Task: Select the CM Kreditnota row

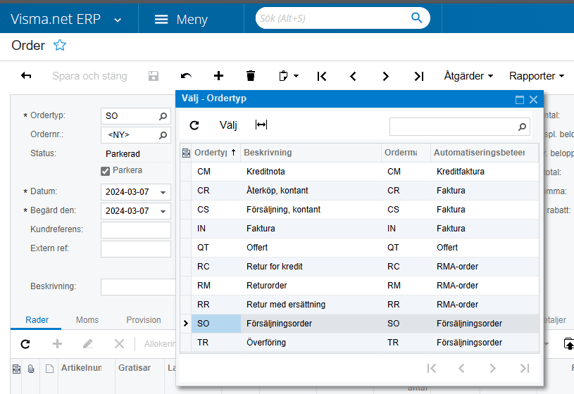Action: [359, 172]
